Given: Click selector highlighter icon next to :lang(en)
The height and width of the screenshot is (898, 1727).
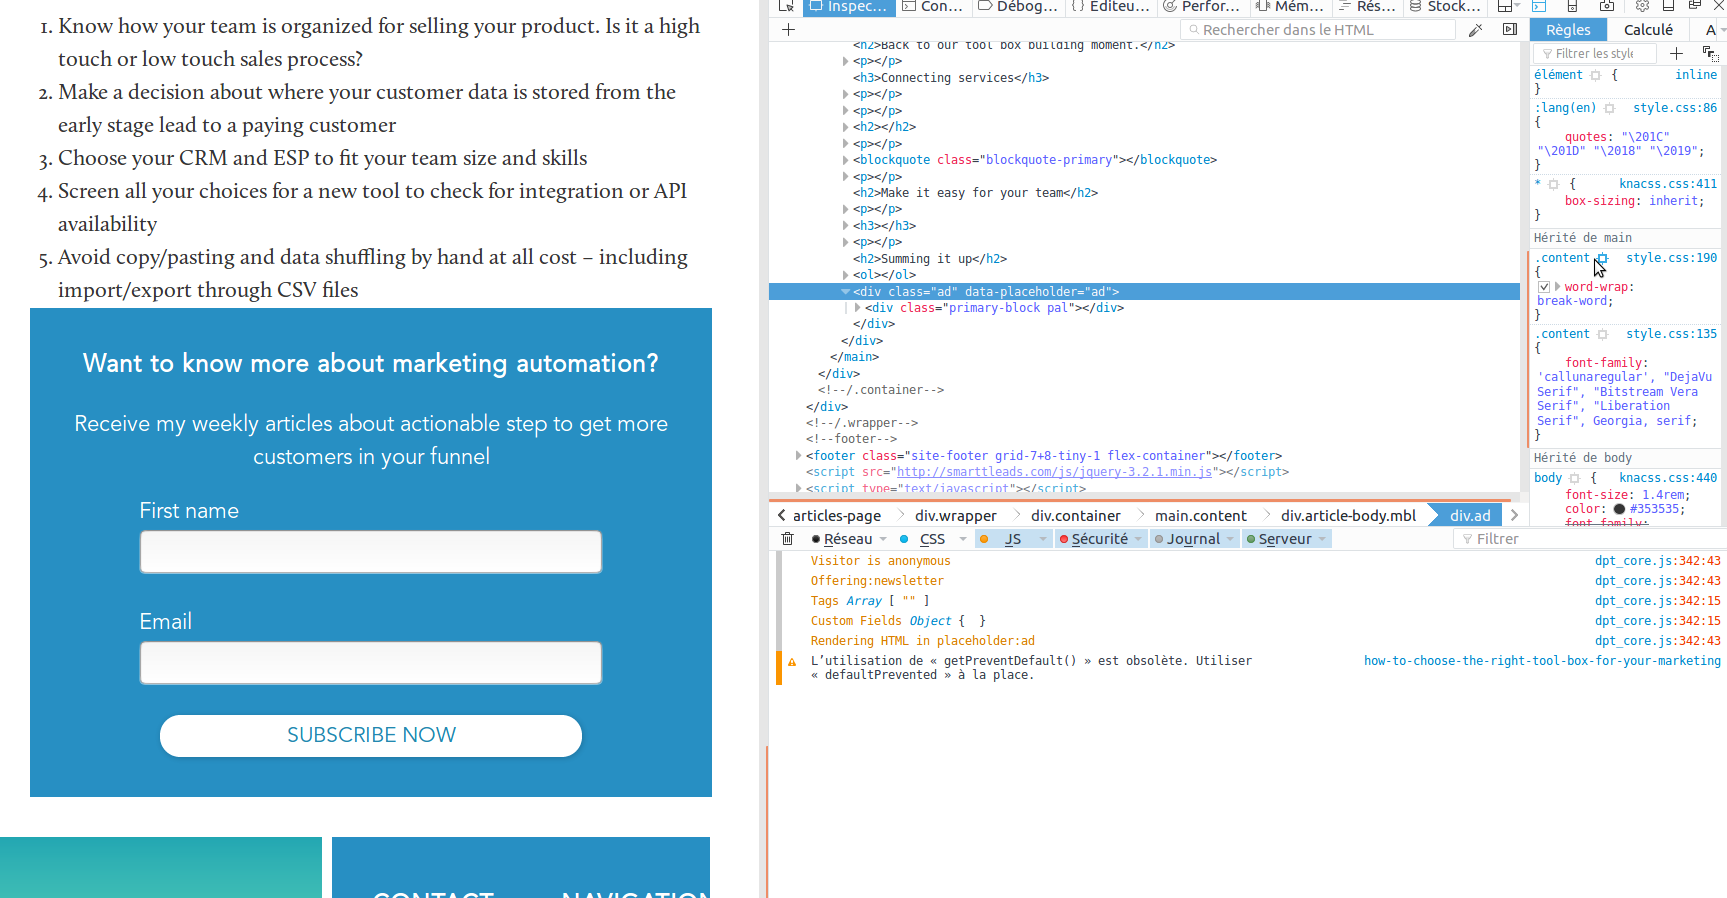Looking at the screenshot, I should point(1609,108).
